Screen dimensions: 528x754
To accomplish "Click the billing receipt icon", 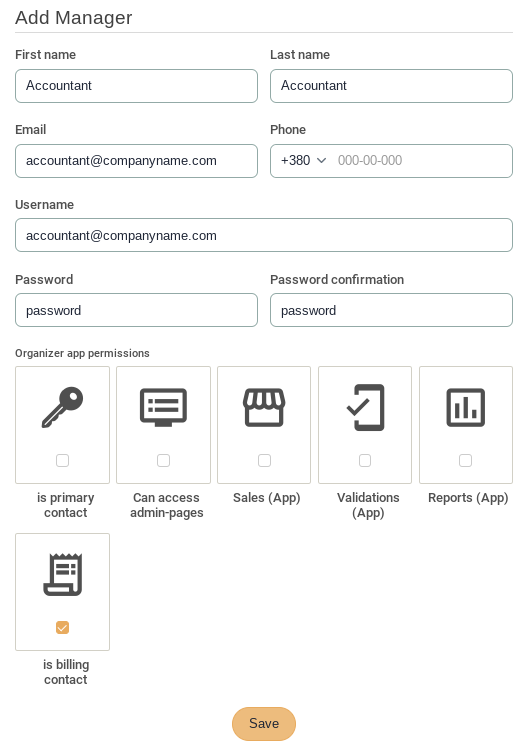I will (63, 575).
